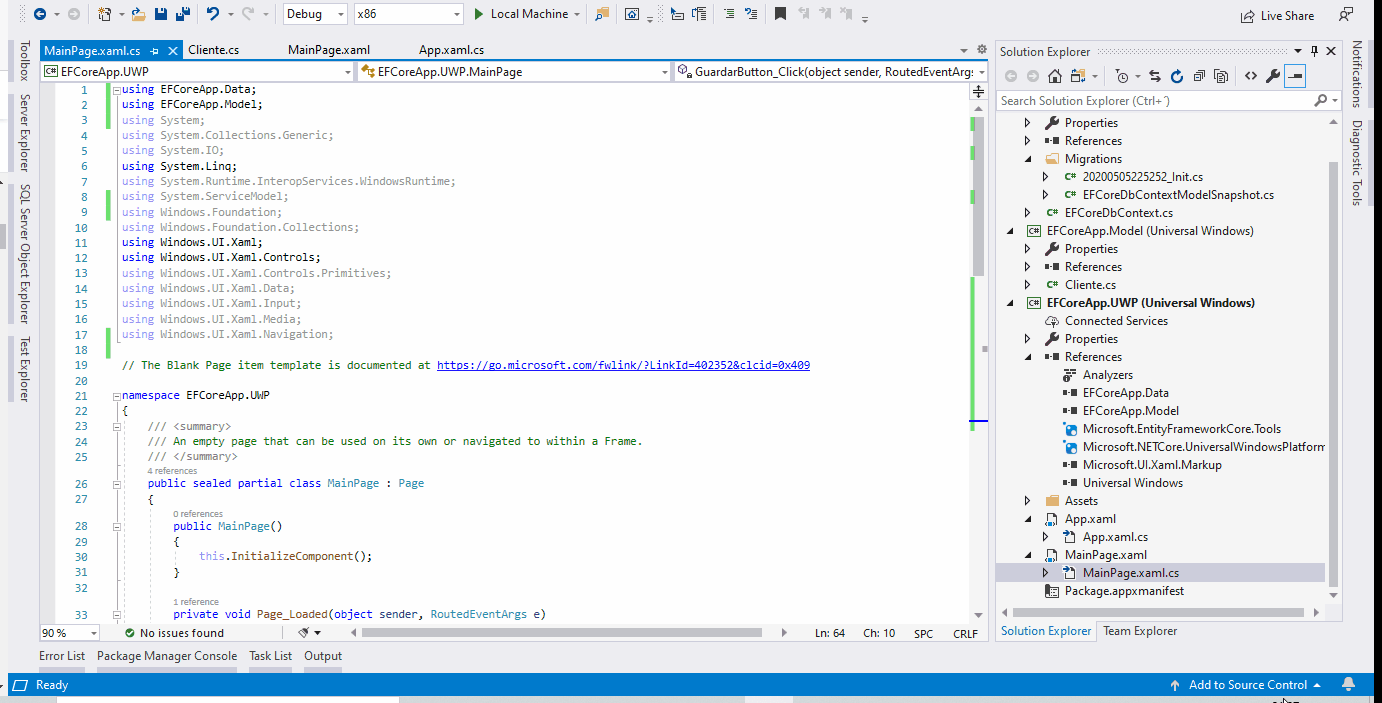Pin the Solution Explorer panel
Screen dimensions: 1382x703
[1313, 51]
